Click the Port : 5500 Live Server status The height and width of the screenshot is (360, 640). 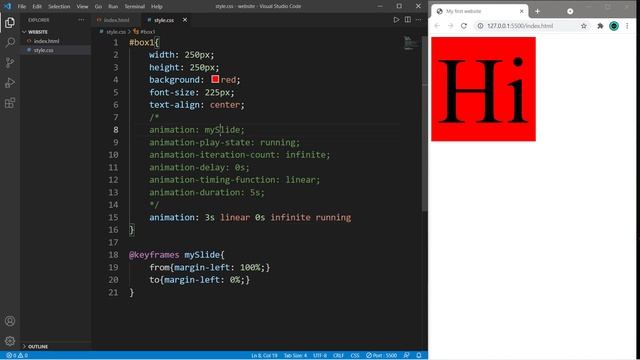(381, 355)
